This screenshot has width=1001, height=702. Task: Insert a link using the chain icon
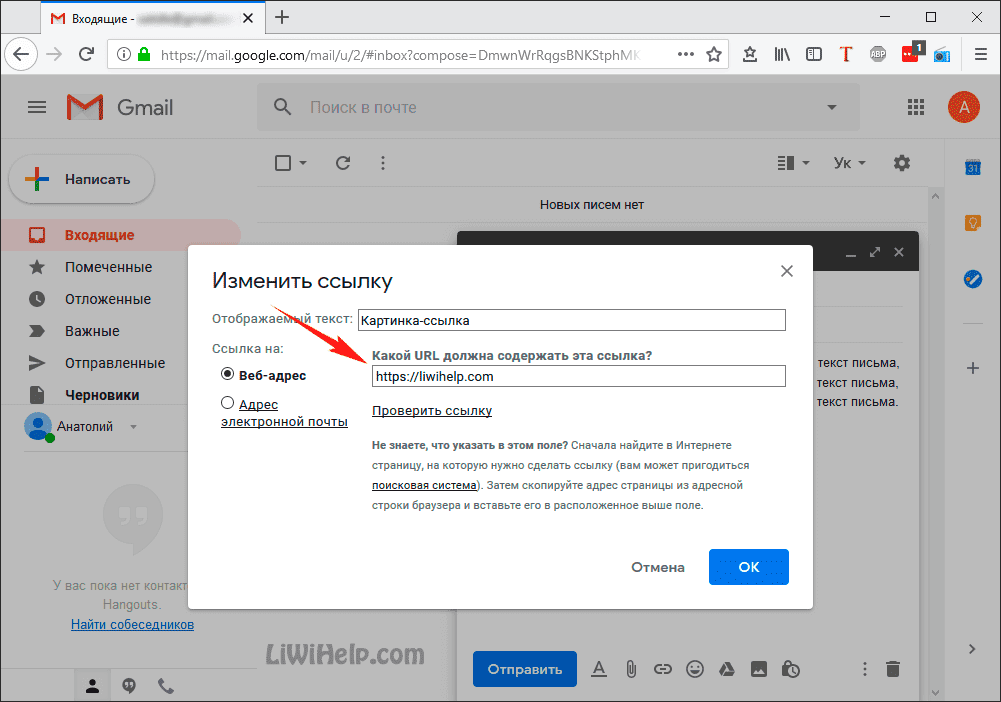tap(663, 669)
